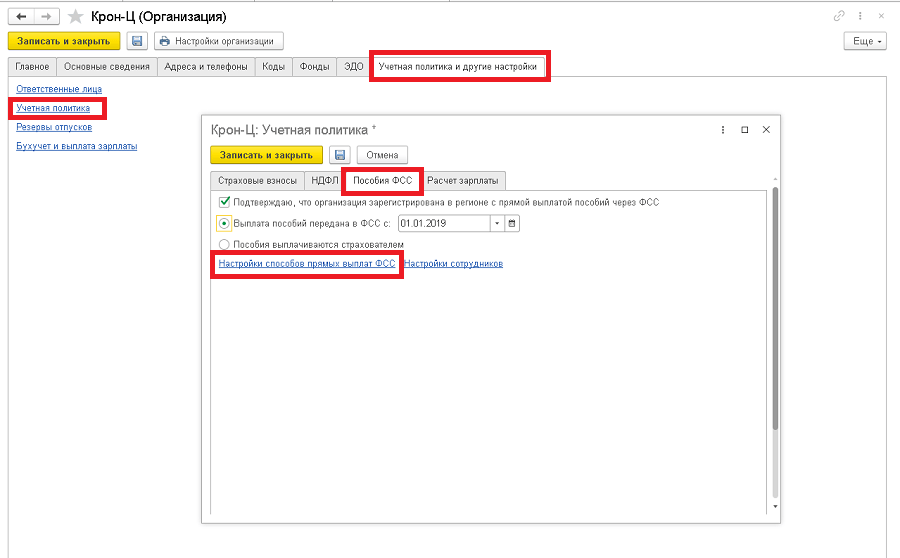900x558 pixels.
Task: Open the 'Еще' dropdown menu
Action: 865,41
